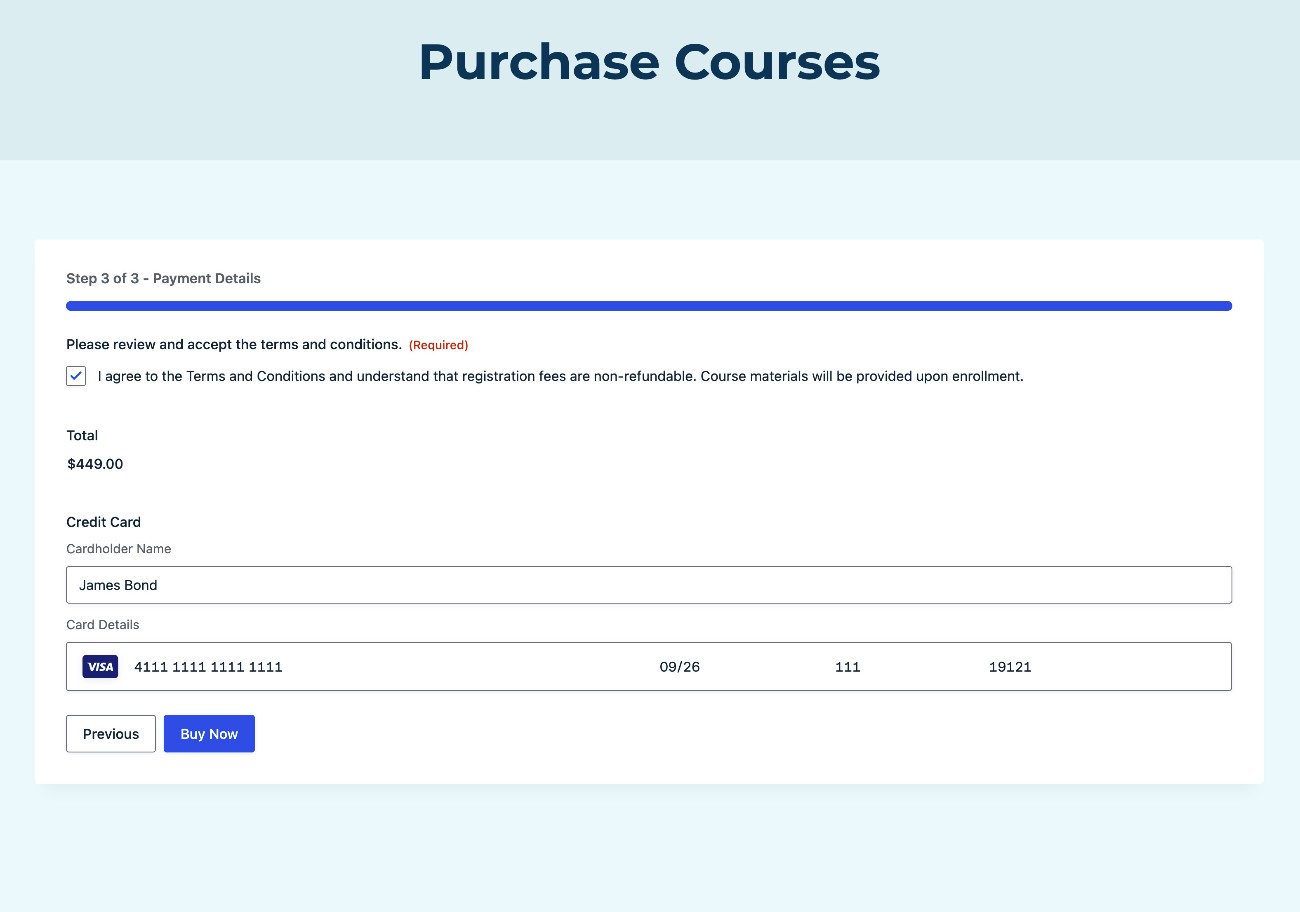This screenshot has height=912, width=1300.
Task: Select the ZIP code field showing 19121
Action: coord(1009,666)
